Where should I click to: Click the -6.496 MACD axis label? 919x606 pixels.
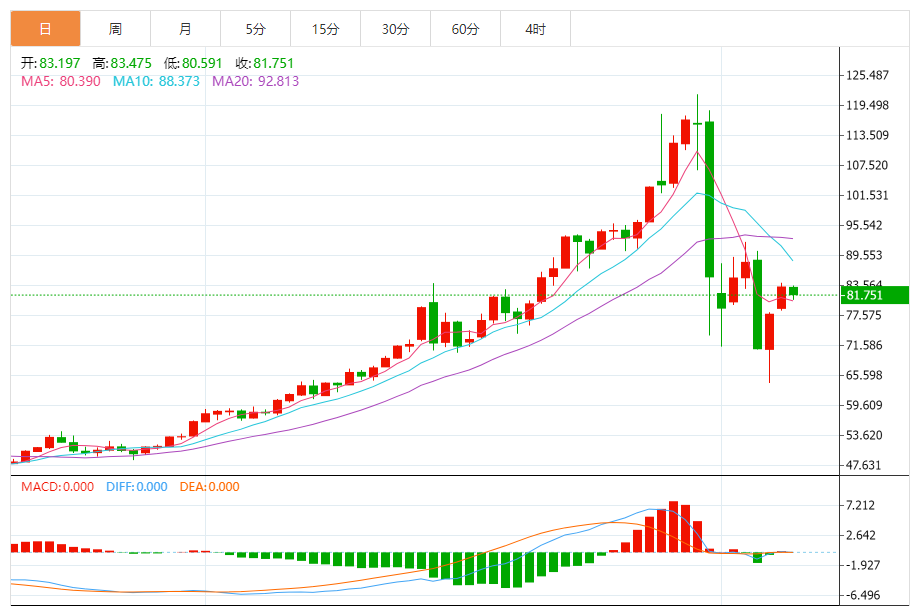click(x=862, y=595)
